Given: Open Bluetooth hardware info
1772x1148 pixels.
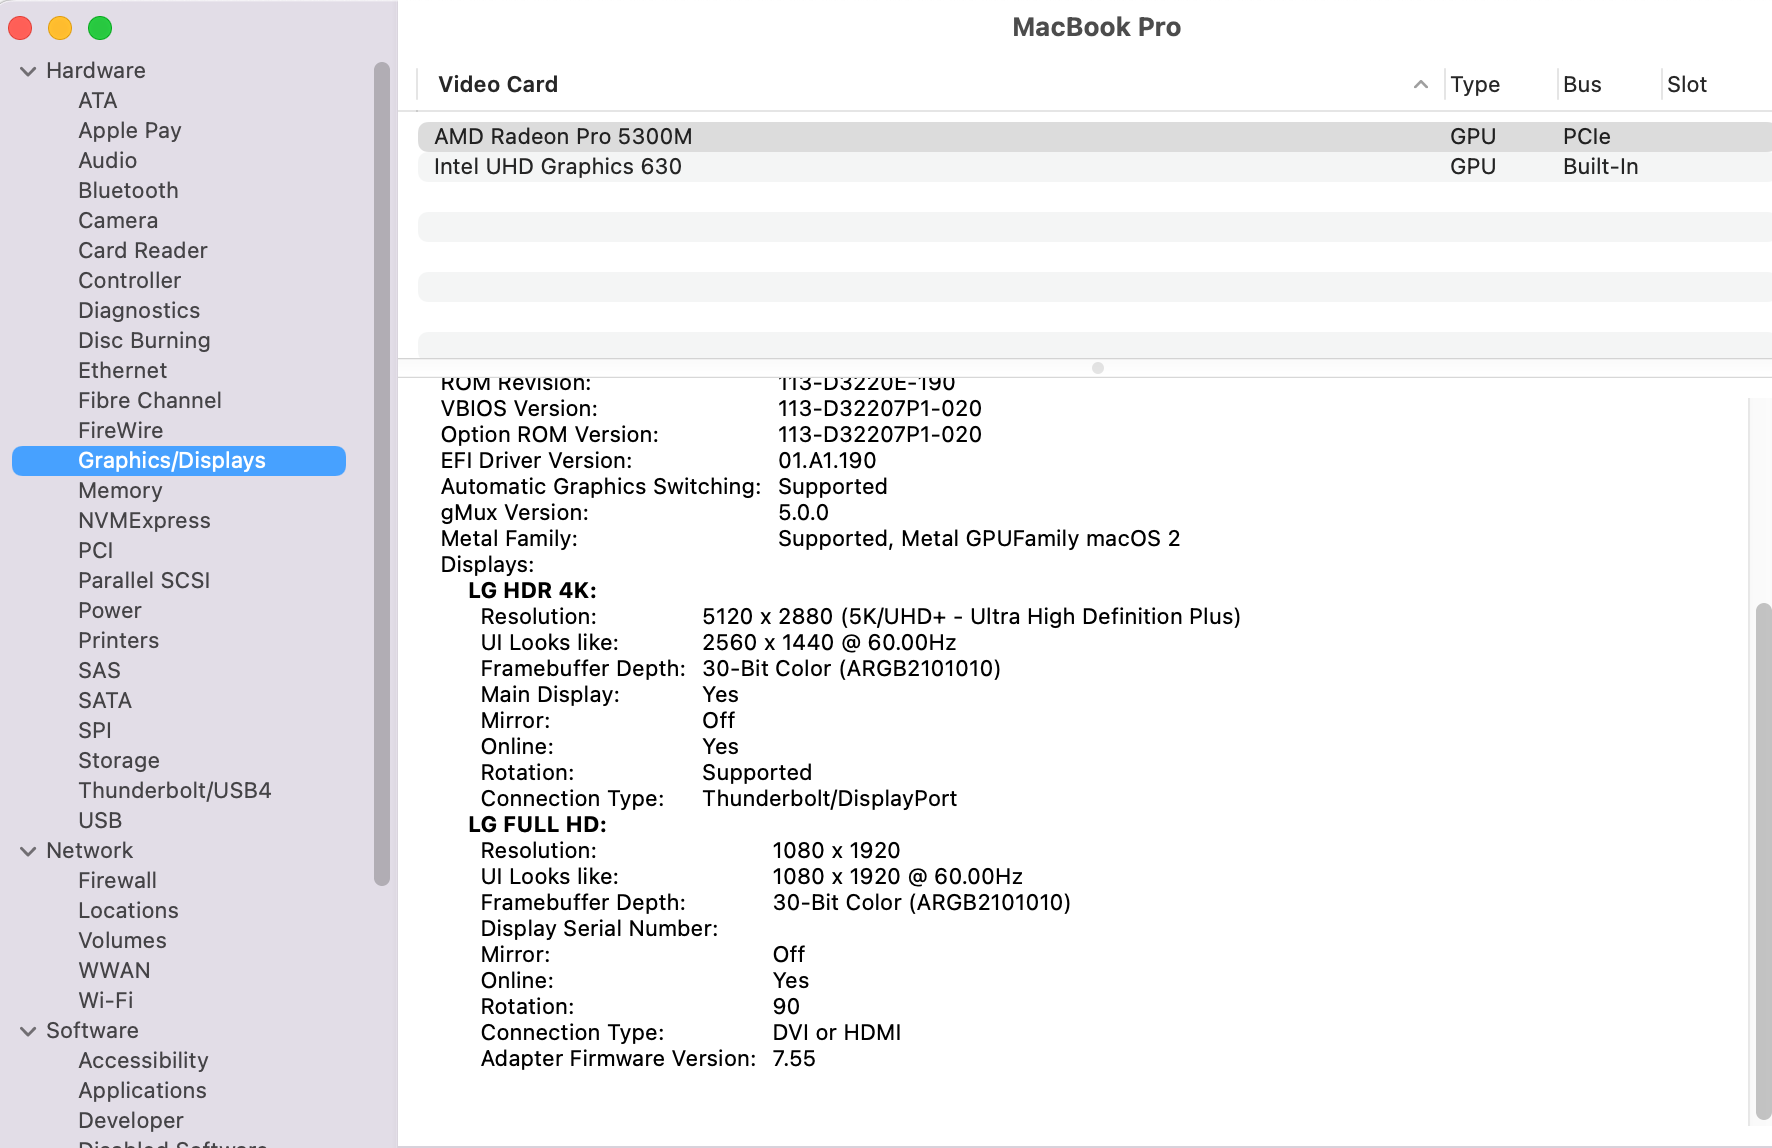Looking at the screenshot, I should tap(128, 191).
